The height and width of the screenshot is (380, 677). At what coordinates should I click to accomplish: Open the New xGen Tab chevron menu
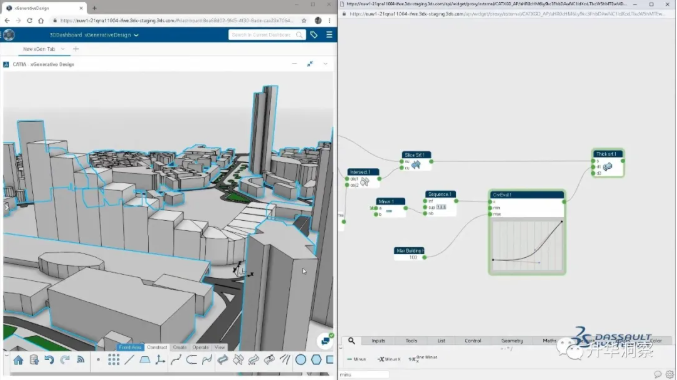(x=63, y=49)
